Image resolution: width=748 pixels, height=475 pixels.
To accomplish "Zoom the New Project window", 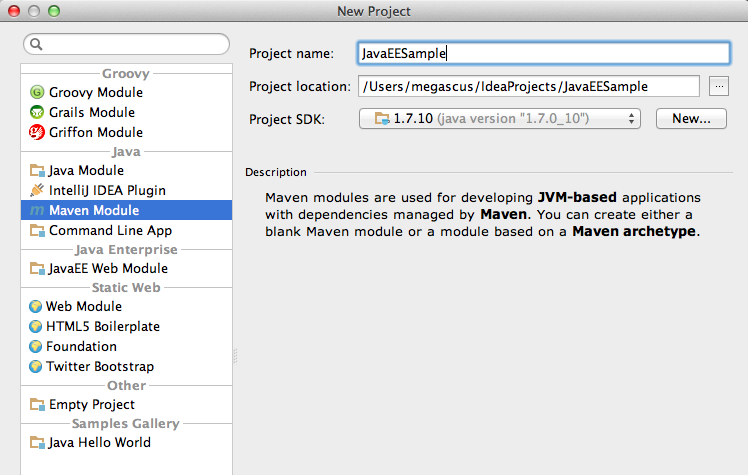I will [54, 11].
